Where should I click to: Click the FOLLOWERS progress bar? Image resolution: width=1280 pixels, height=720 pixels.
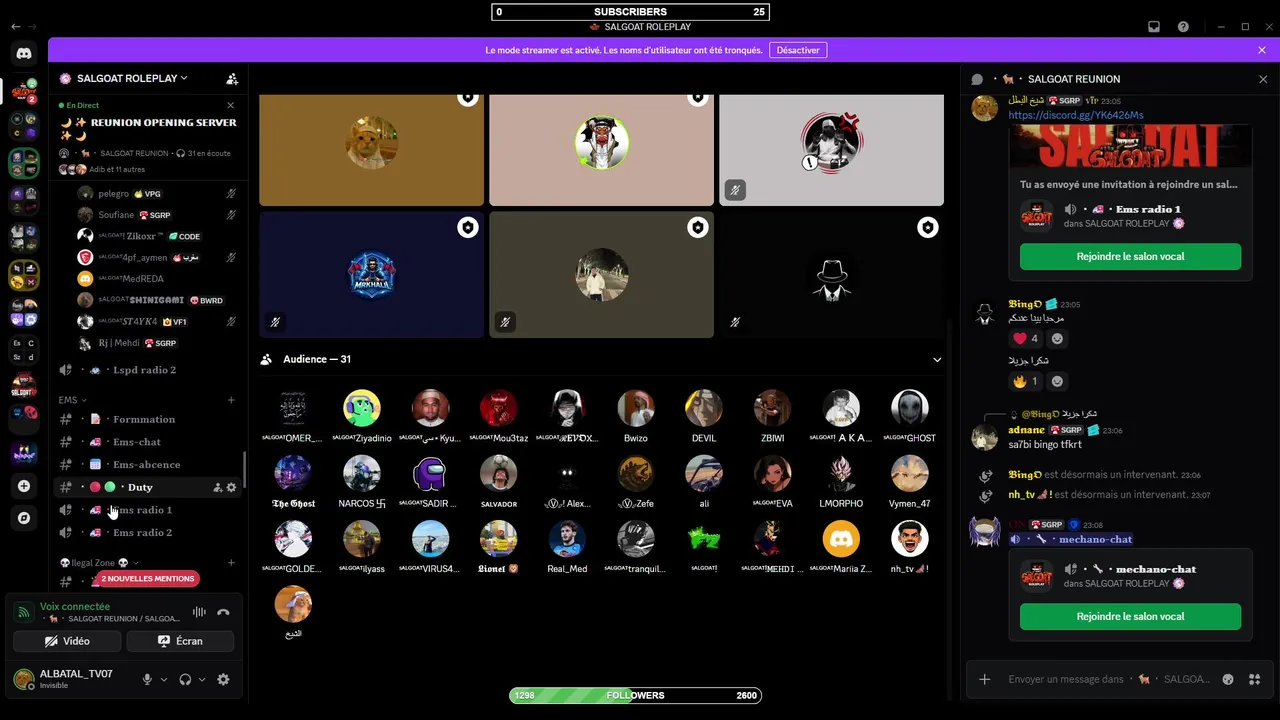coord(635,695)
